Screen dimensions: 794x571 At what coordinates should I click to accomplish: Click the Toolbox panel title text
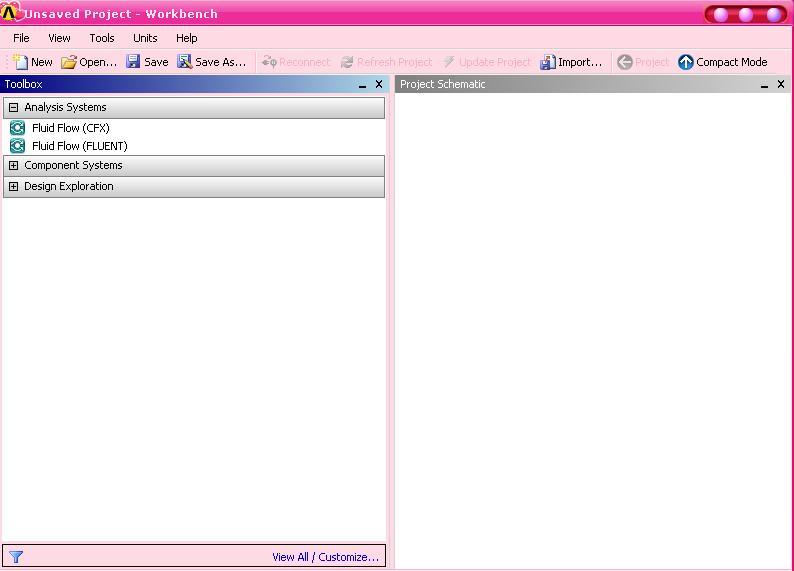click(23, 84)
